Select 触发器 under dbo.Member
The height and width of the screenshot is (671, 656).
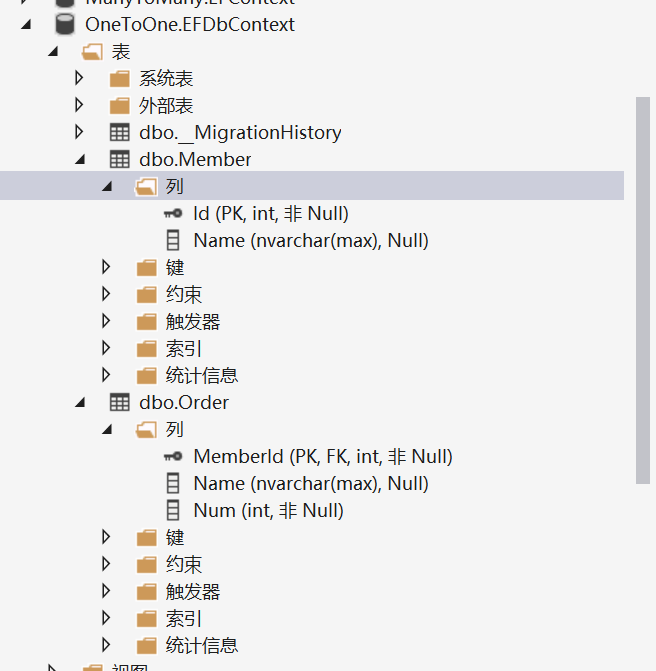tap(193, 321)
